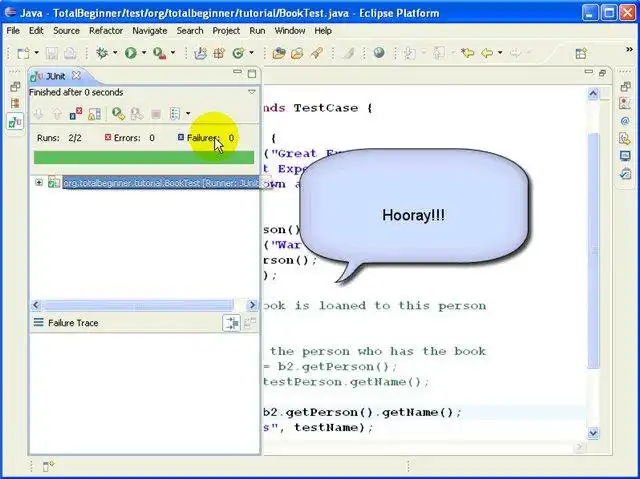Expand the org.totalbeginner.tutorial.BookTest tree node
The height and width of the screenshot is (479, 640).
pyautogui.click(x=39, y=182)
